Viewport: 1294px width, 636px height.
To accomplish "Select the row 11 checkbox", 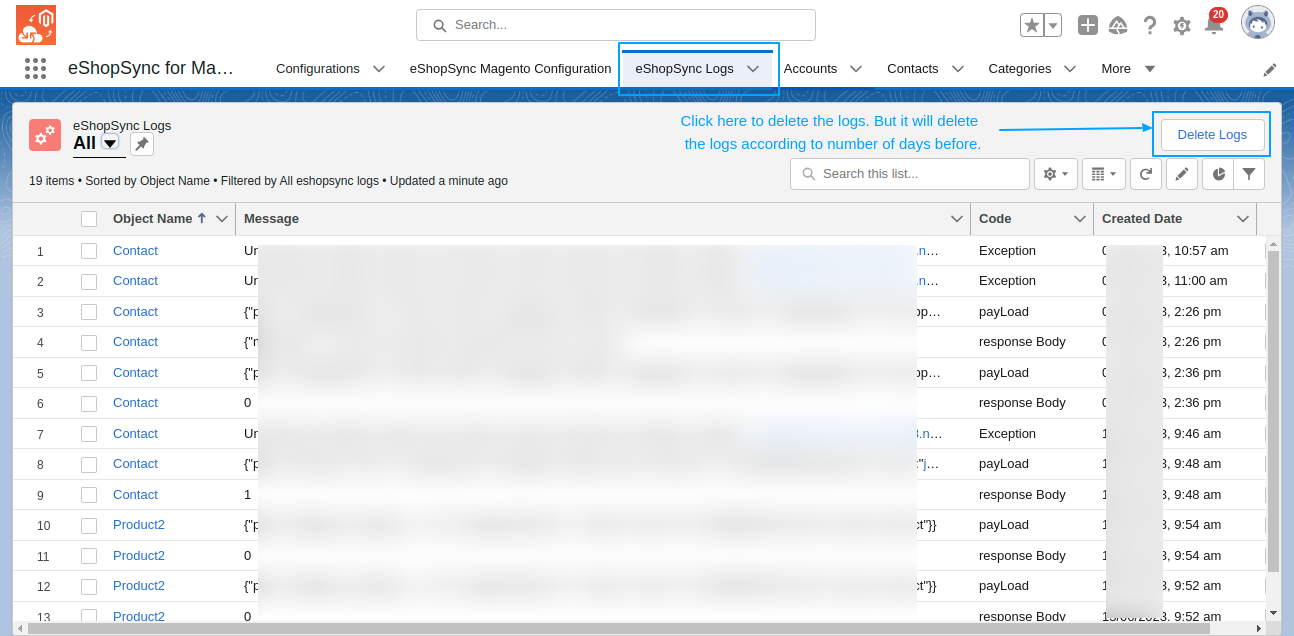I will click(89, 556).
